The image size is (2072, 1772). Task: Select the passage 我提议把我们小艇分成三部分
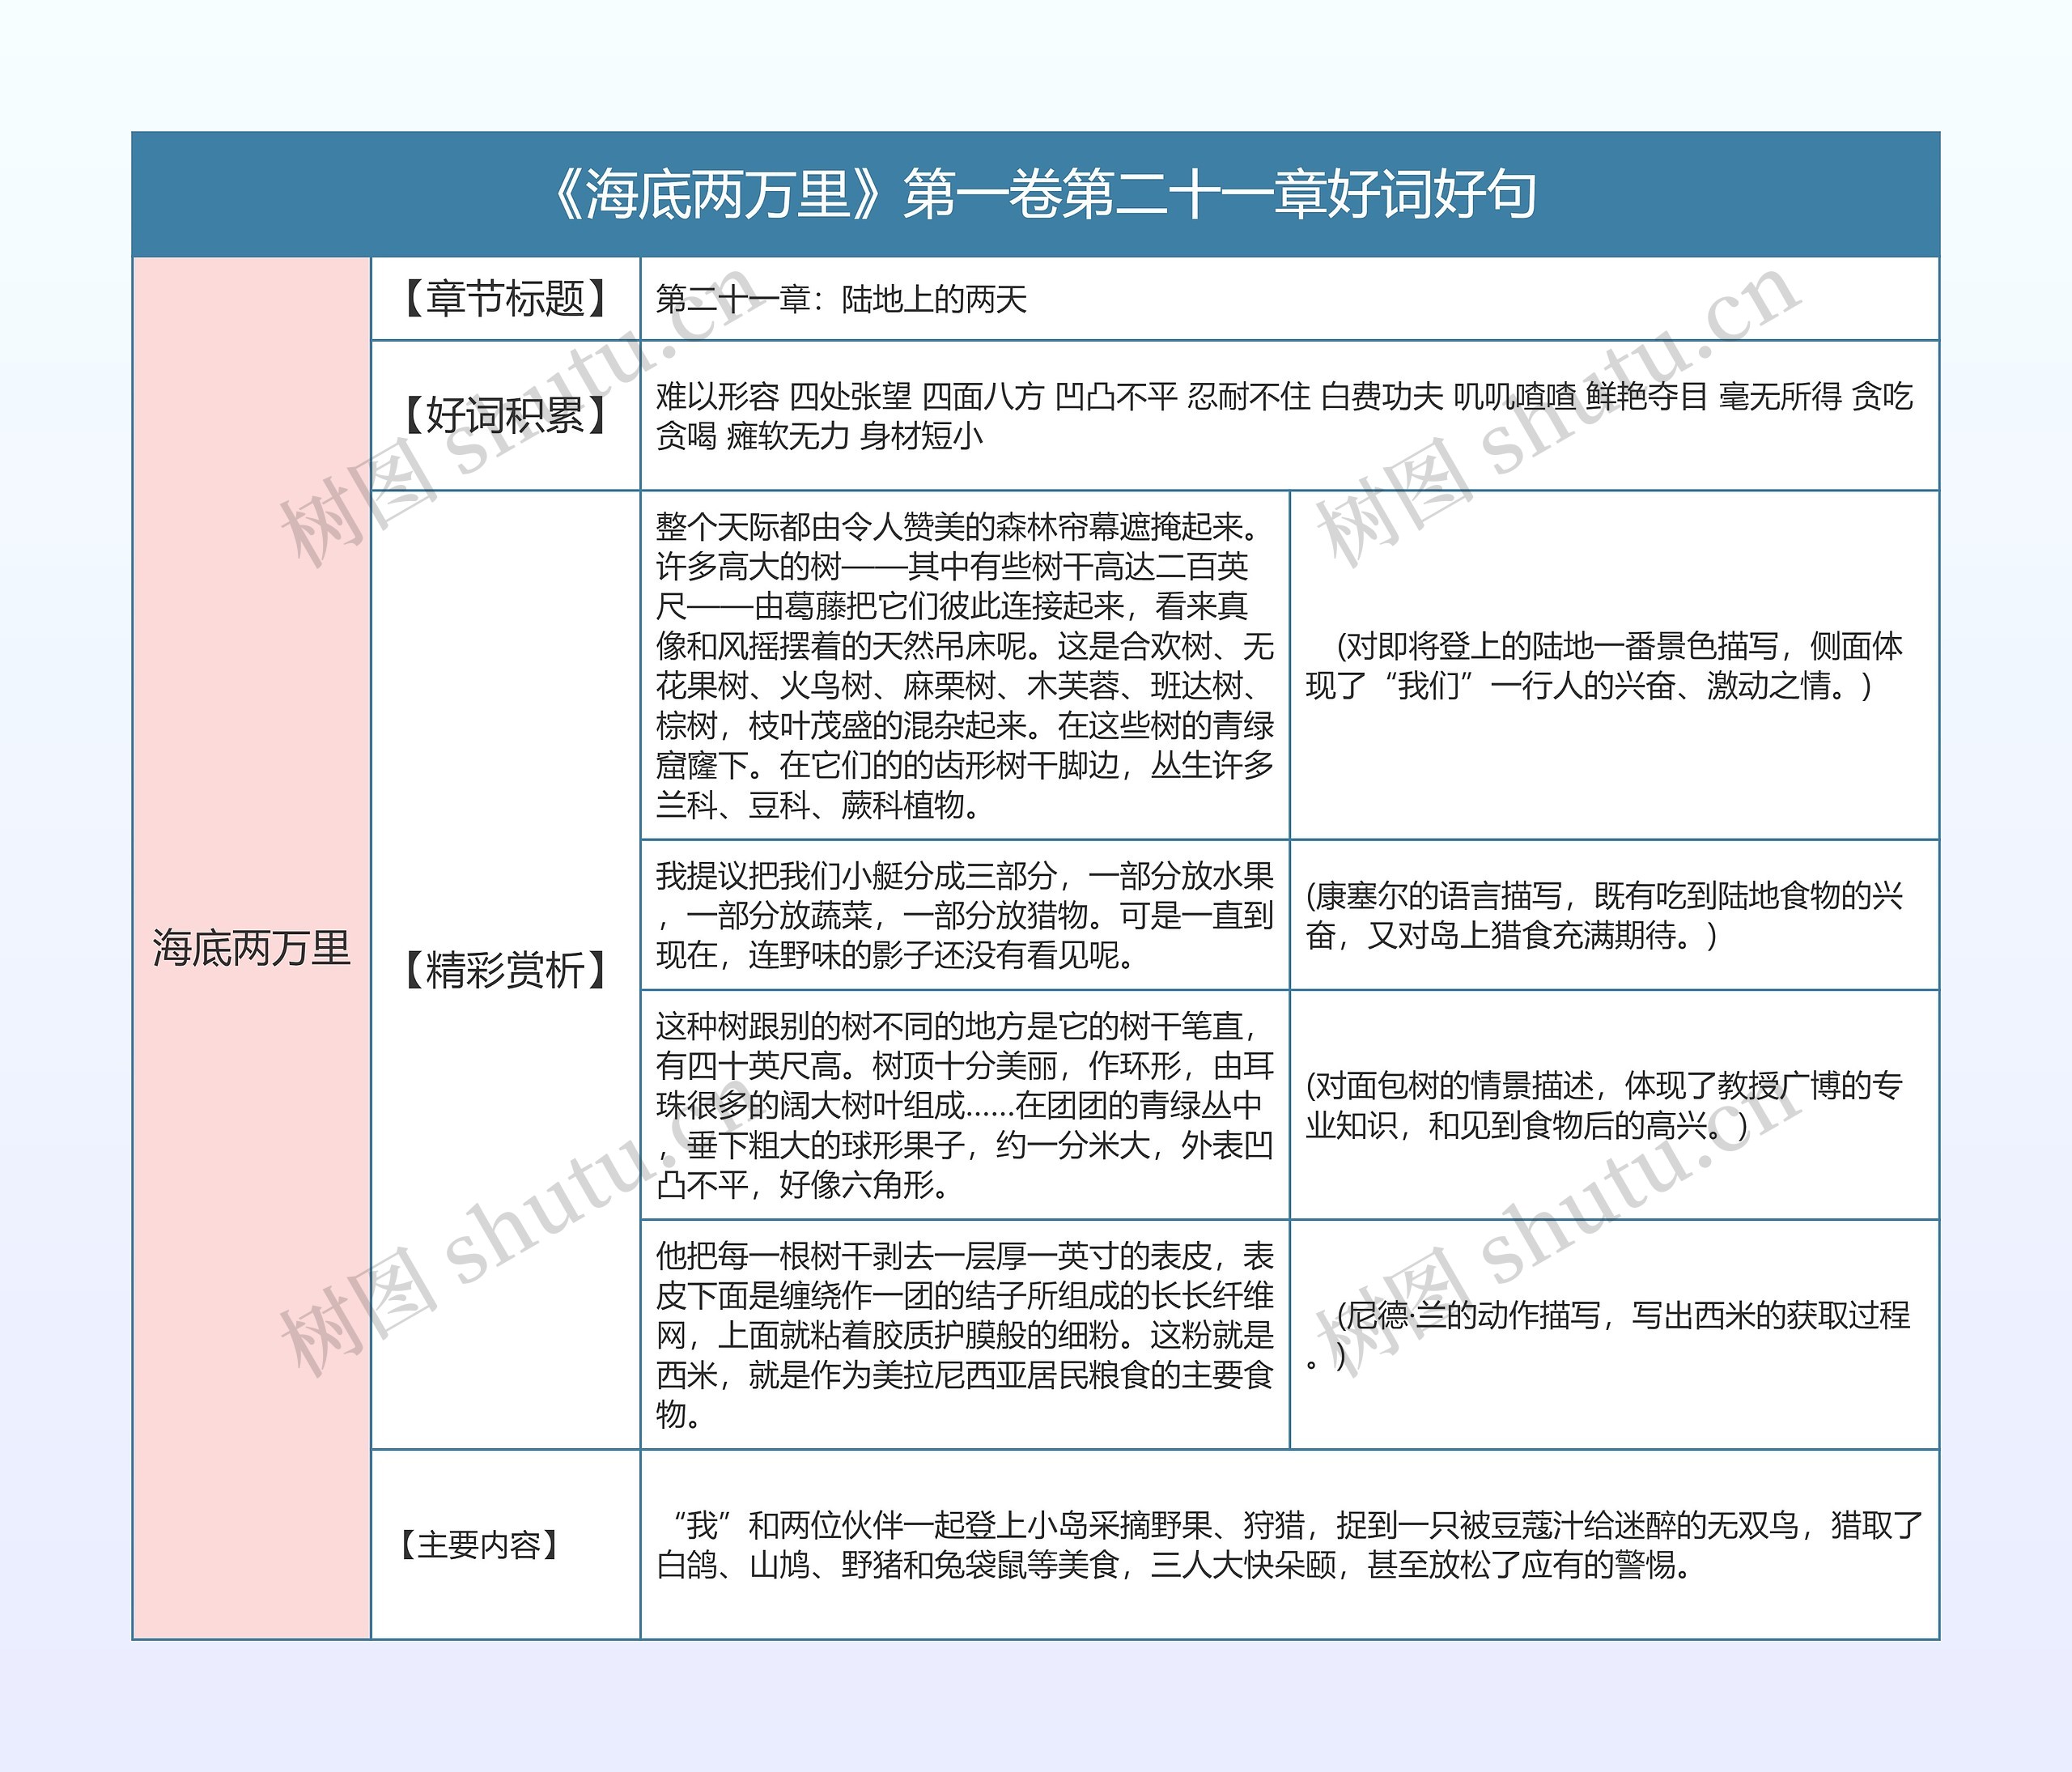click(x=965, y=915)
